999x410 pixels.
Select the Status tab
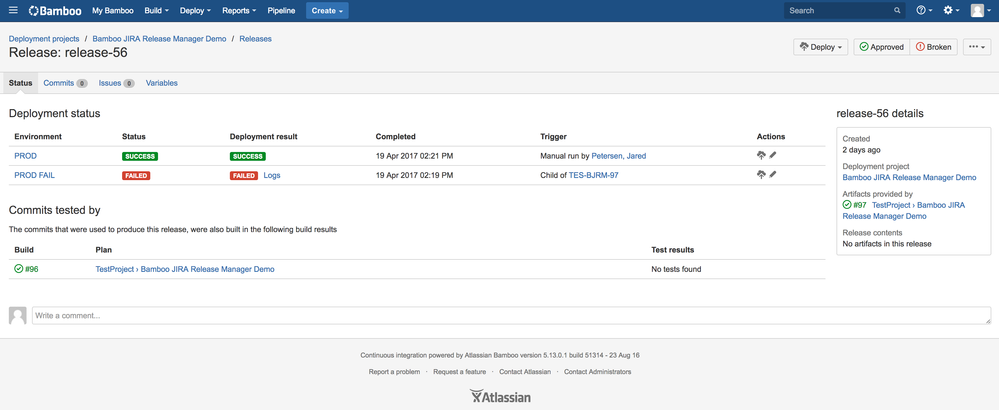coord(20,83)
